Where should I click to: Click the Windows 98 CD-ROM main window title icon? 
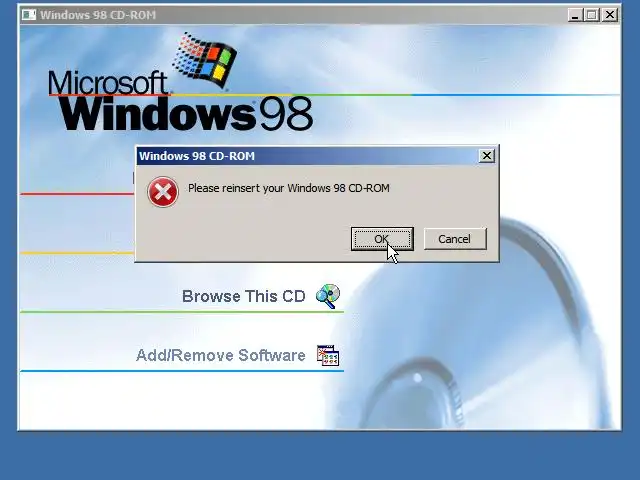pyautogui.click(x=29, y=15)
